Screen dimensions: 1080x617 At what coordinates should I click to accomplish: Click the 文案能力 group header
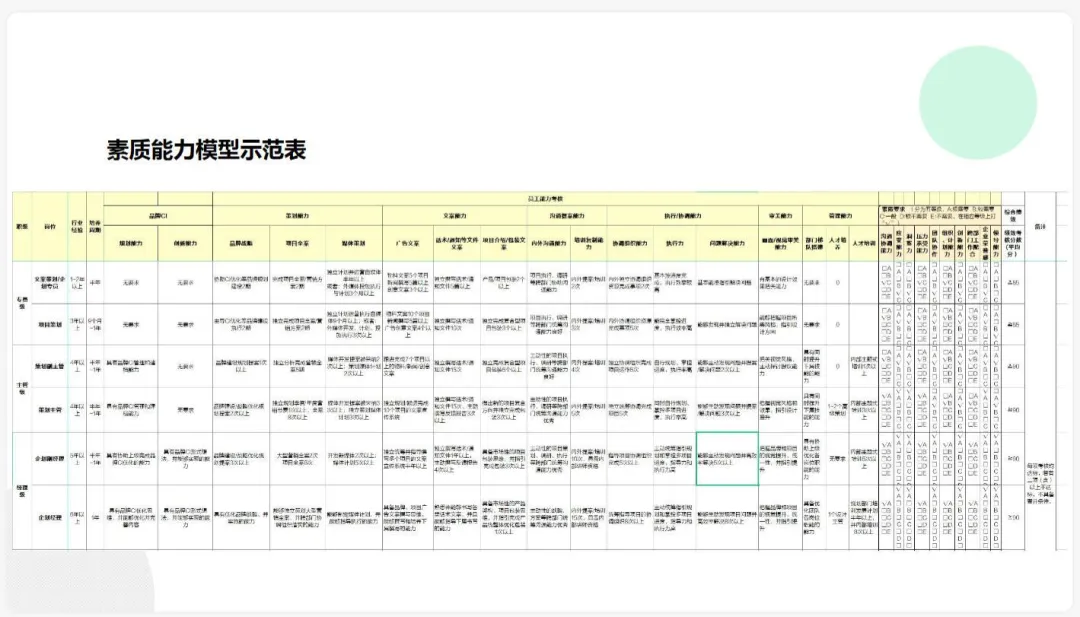point(455,216)
